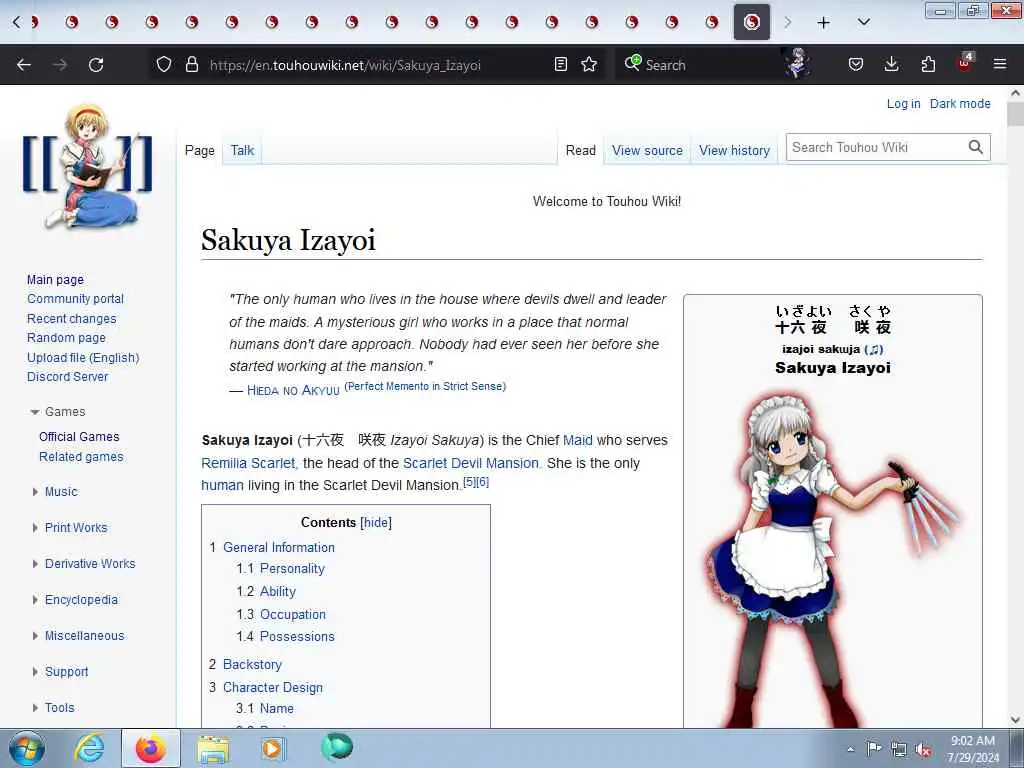Open File Explorer folder in taskbar
1024x768 pixels.
[x=213, y=749]
